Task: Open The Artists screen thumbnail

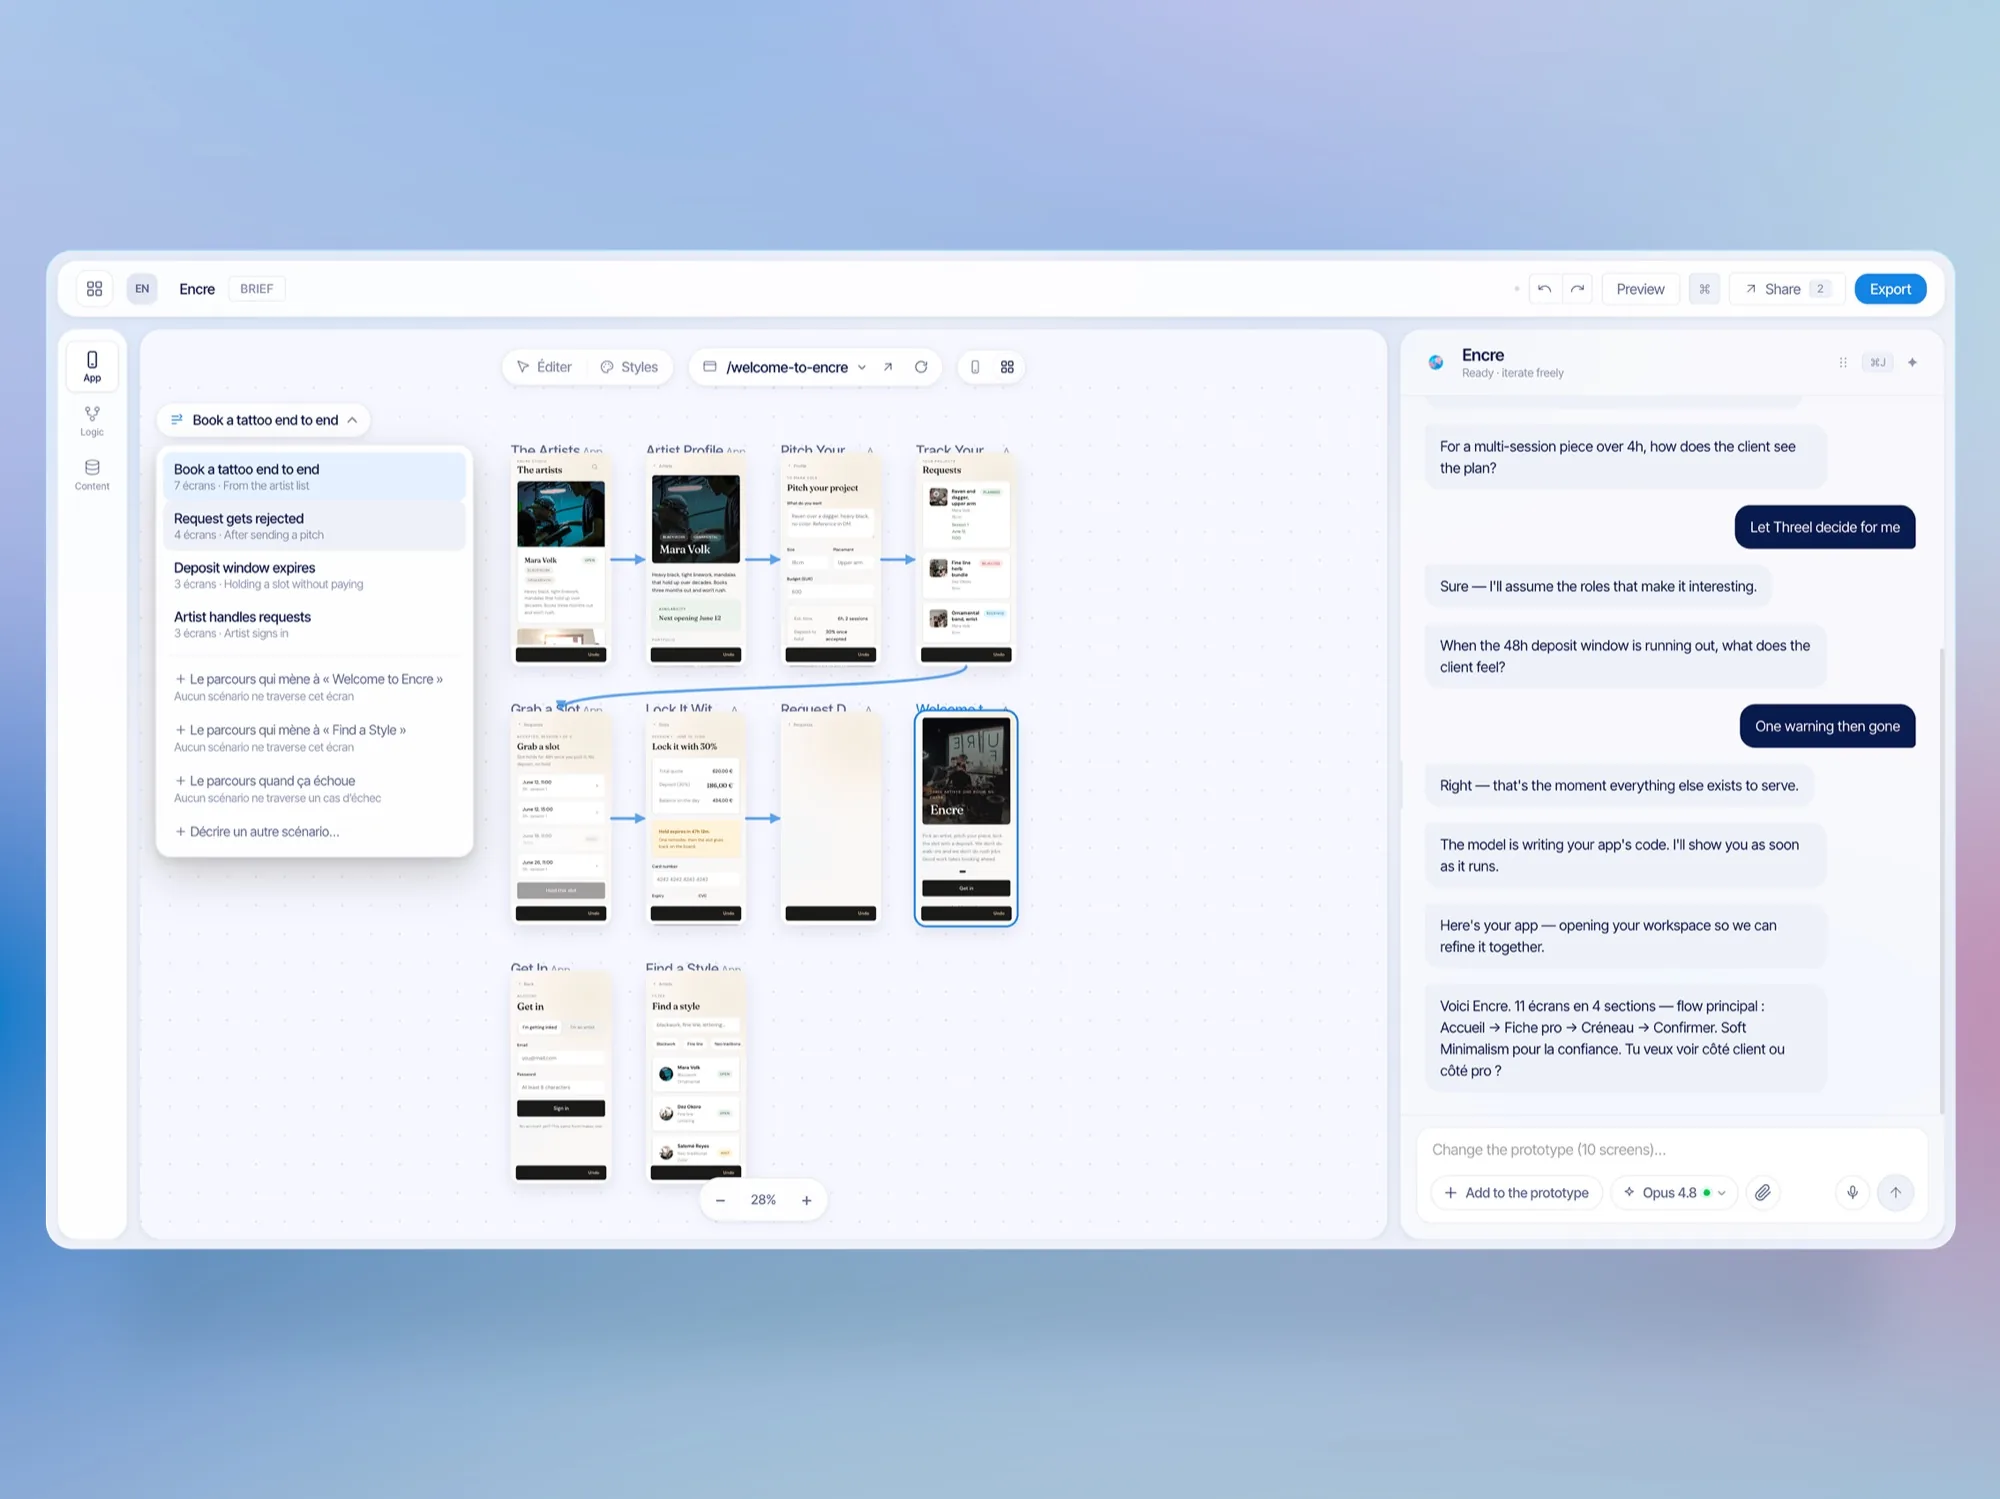Action: click(561, 560)
